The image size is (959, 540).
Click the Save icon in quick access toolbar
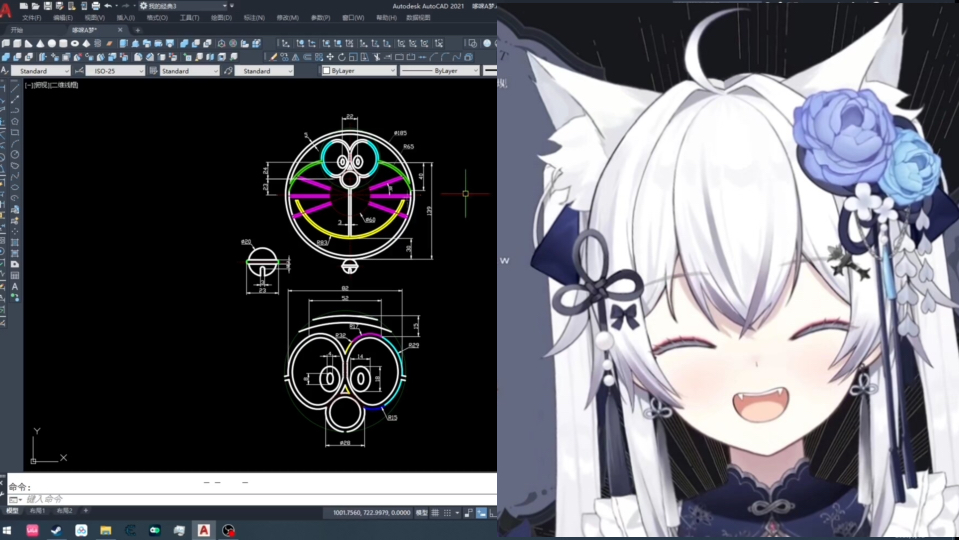[x=48, y=6]
